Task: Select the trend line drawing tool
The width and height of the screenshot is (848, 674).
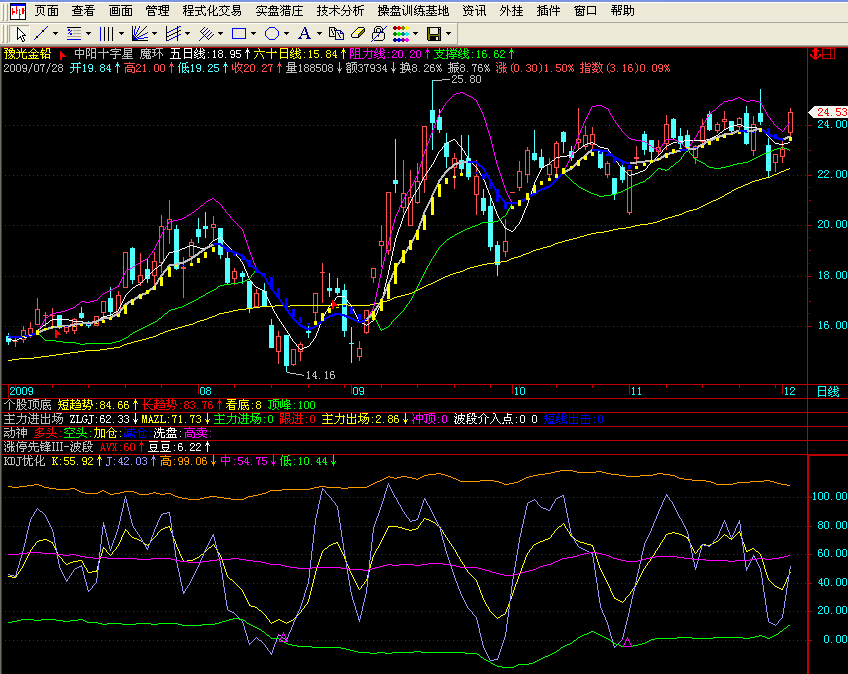Action: [x=41, y=34]
